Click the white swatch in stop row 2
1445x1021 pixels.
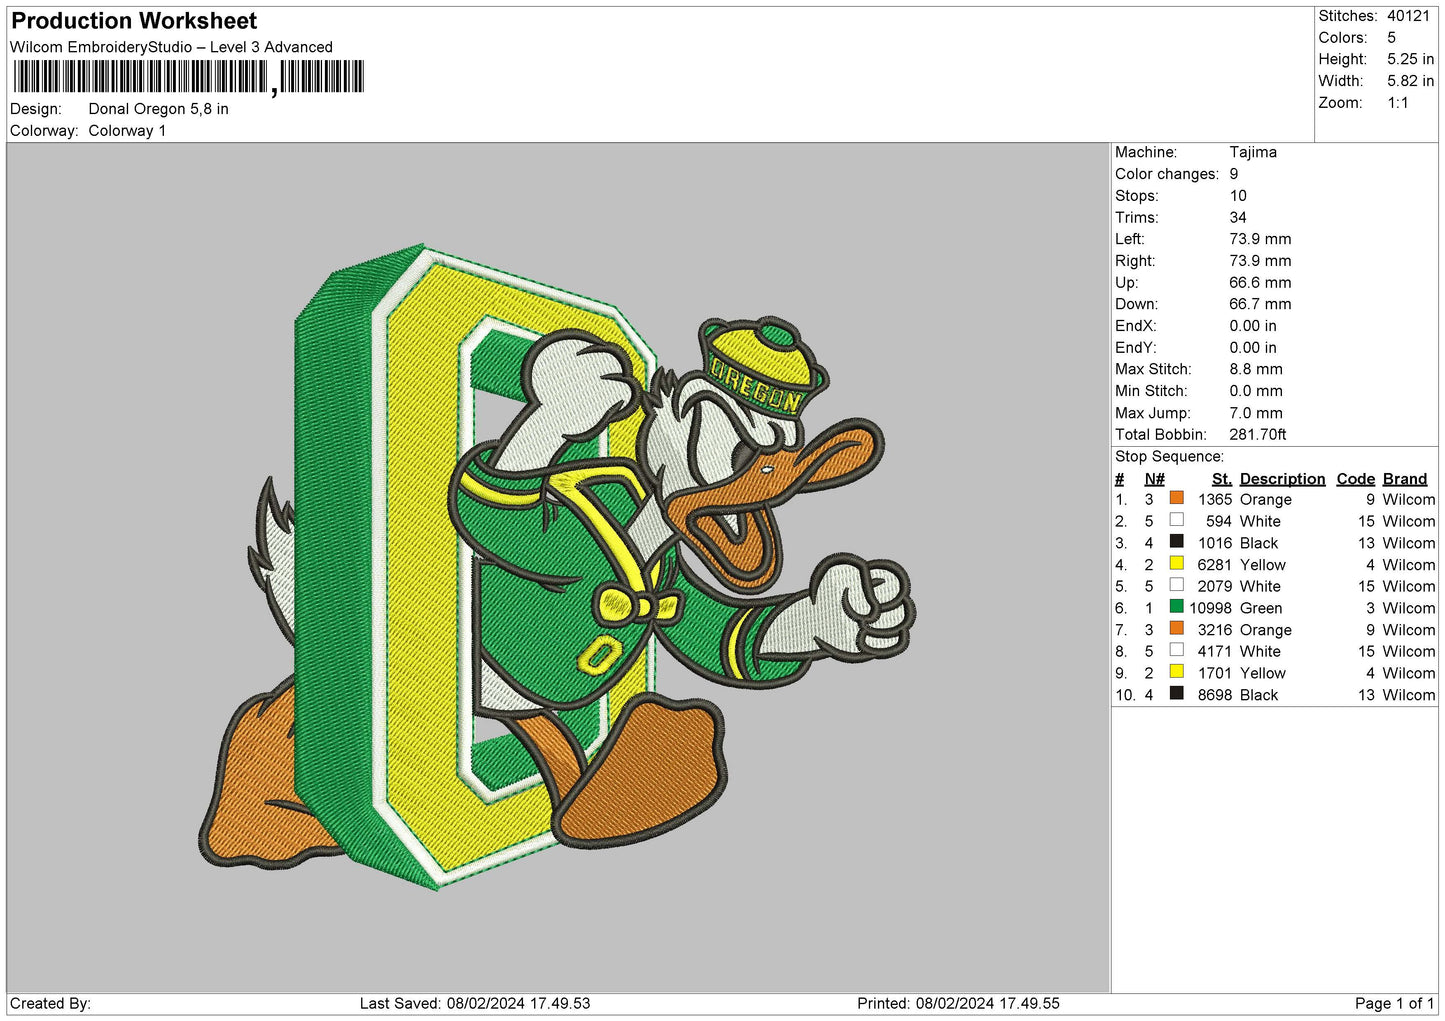(1176, 520)
